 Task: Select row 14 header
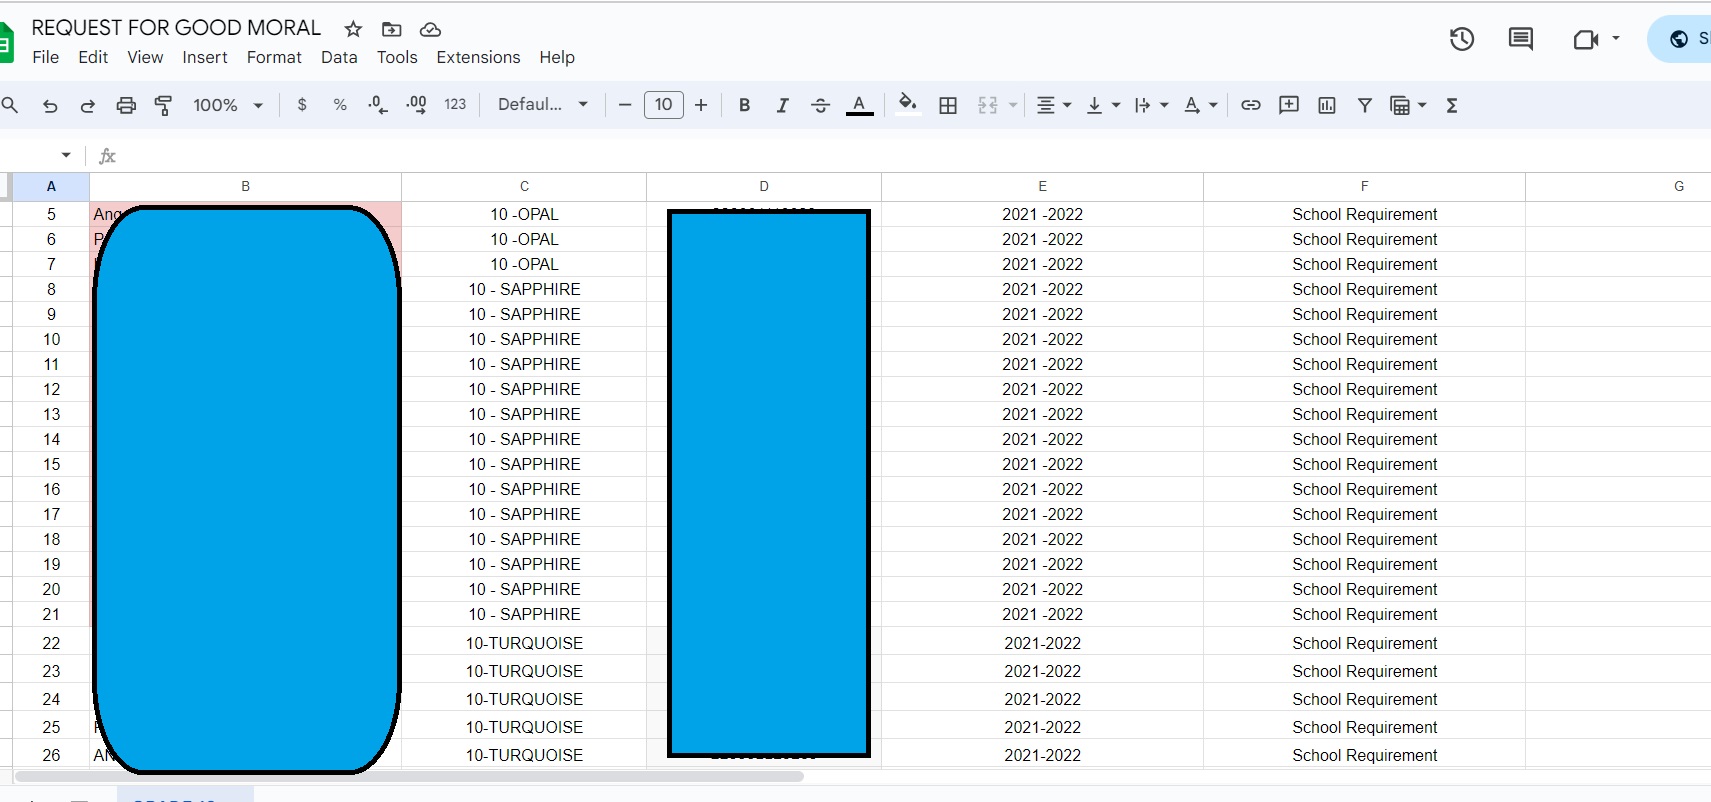pos(51,439)
